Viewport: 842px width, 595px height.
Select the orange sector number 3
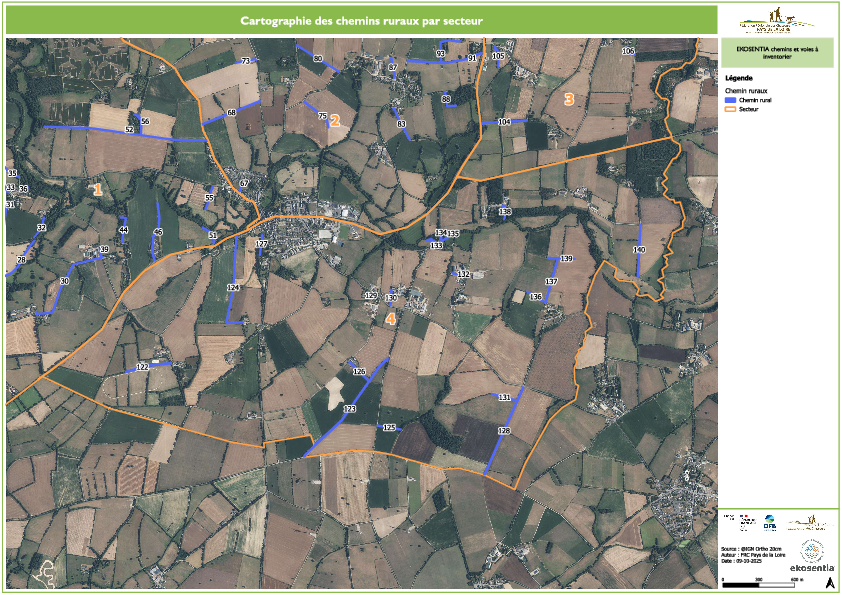click(x=569, y=99)
